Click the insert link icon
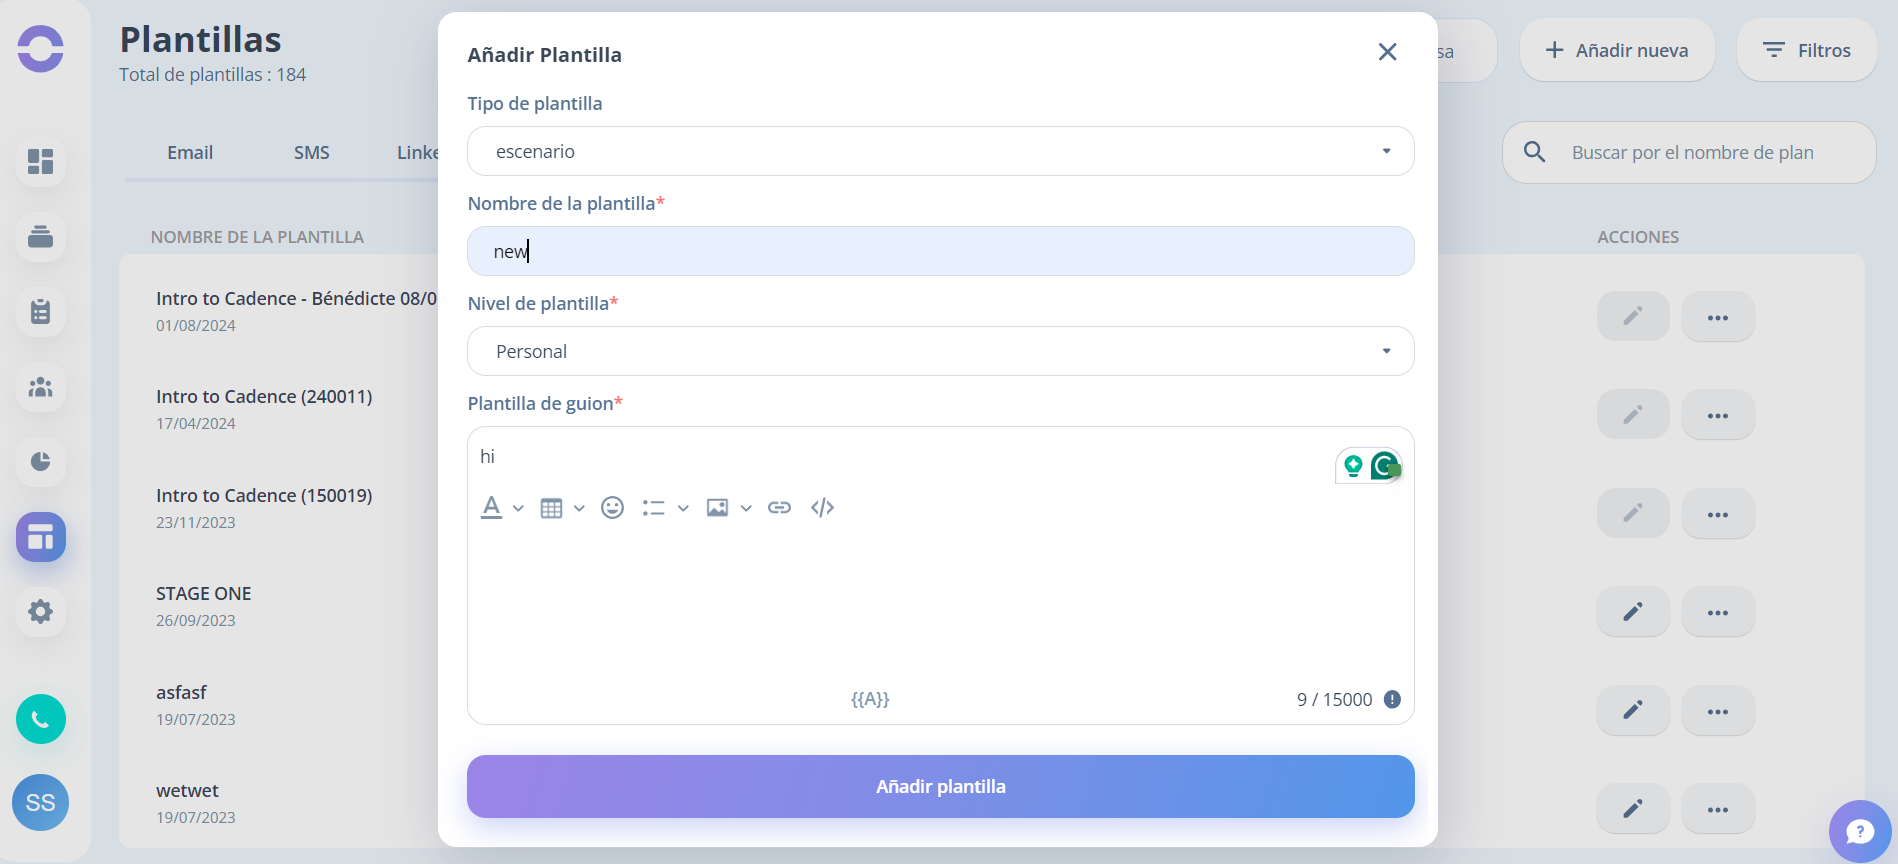This screenshot has height=864, width=1898. tap(779, 508)
